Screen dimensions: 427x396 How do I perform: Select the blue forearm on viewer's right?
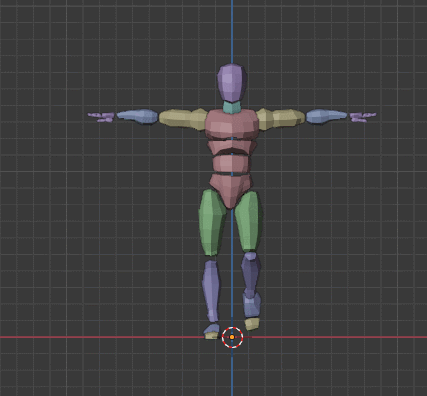pyautogui.click(x=326, y=116)
